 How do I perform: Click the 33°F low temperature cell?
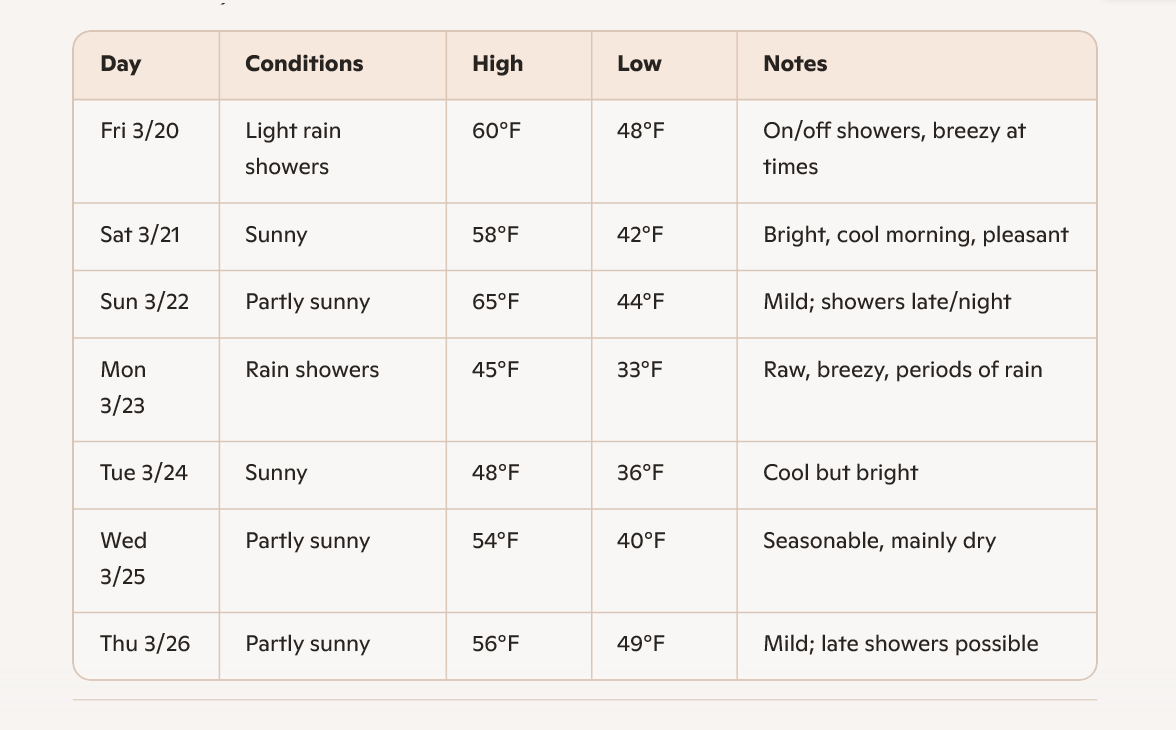click(x=640, y=370)
